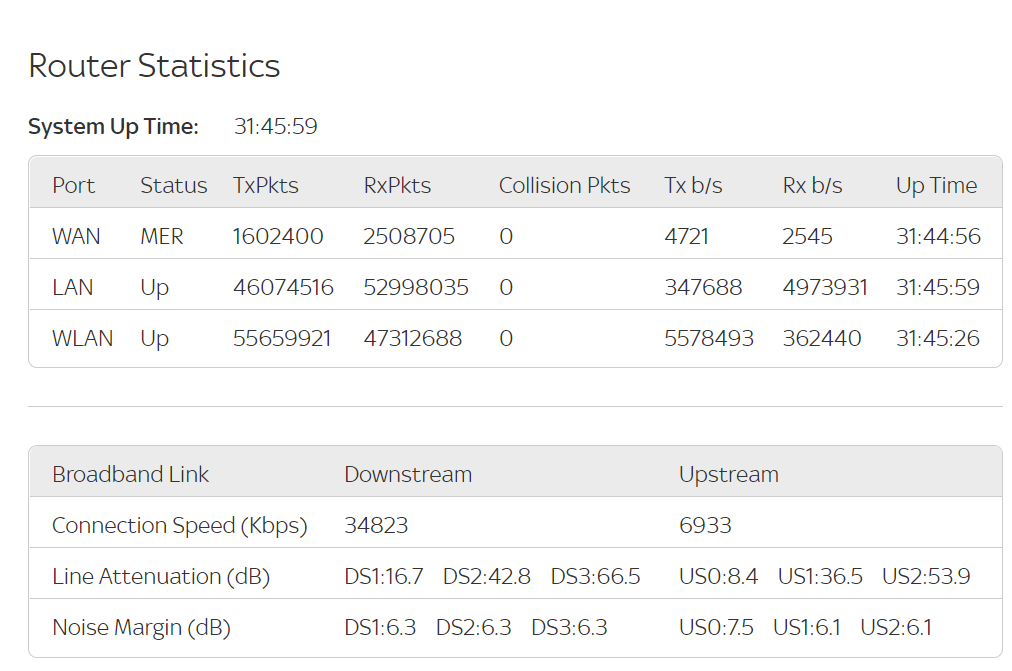Click the Up Time column header
This screenshot has width=1012, height=671.
coord(936,186)
